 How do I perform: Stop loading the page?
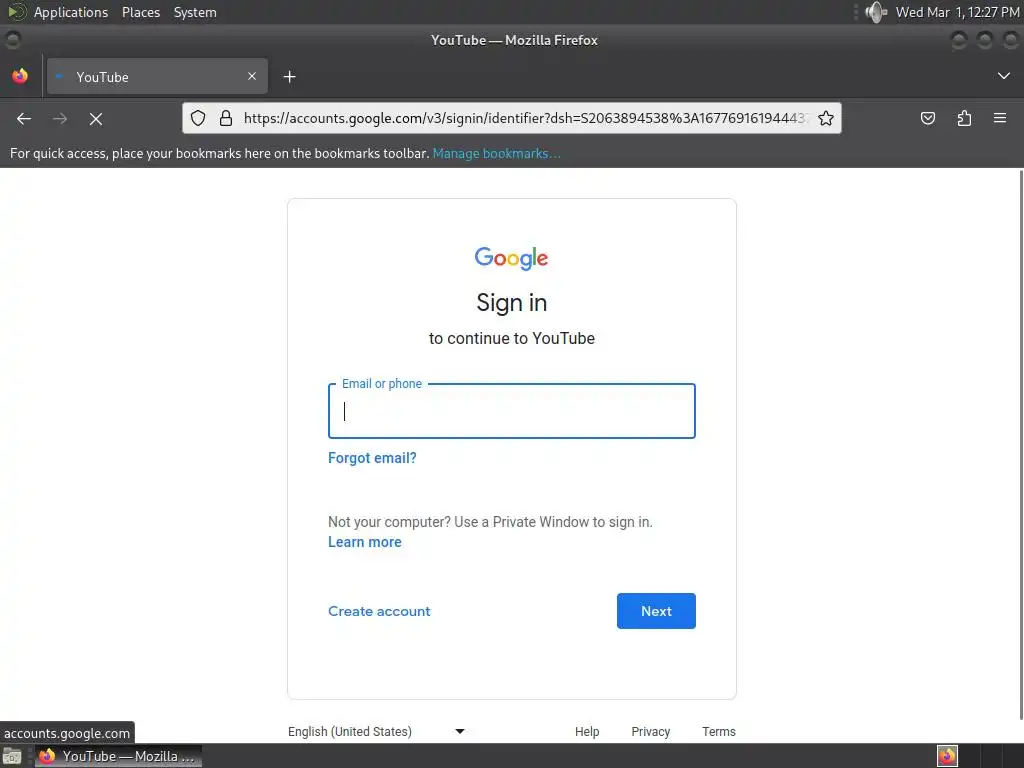[x=96, y=119]
